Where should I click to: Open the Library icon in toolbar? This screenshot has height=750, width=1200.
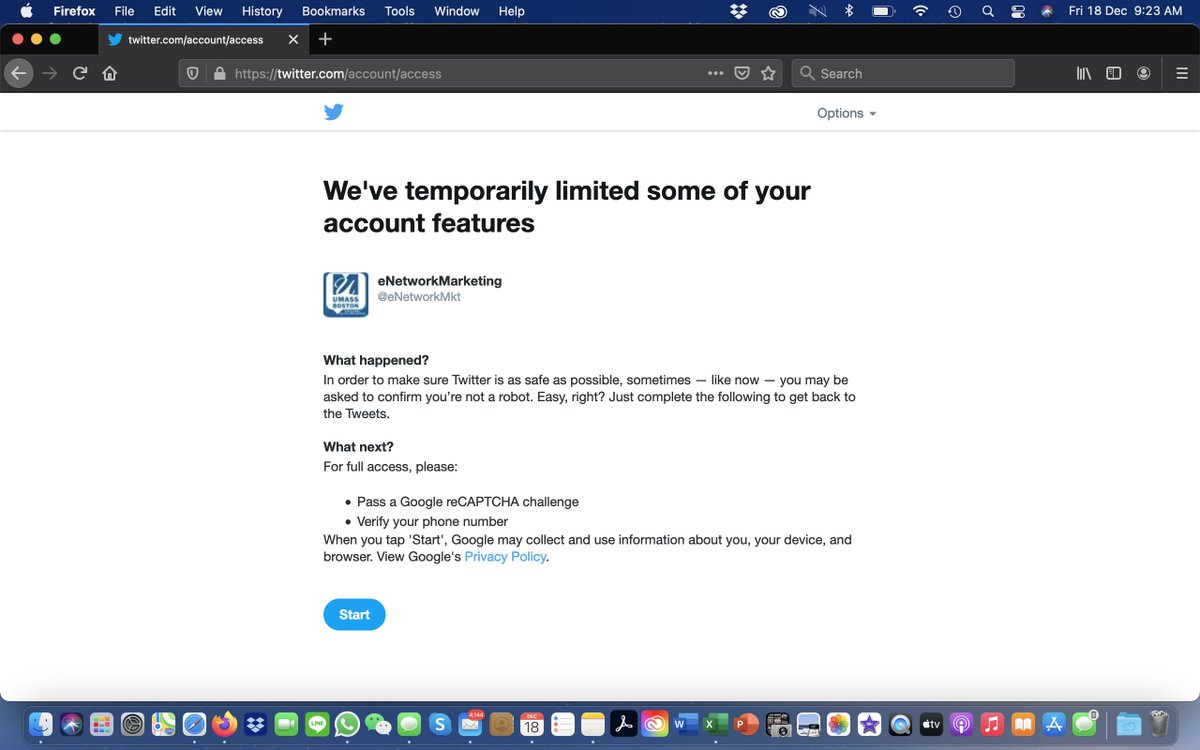(1083, 73)
